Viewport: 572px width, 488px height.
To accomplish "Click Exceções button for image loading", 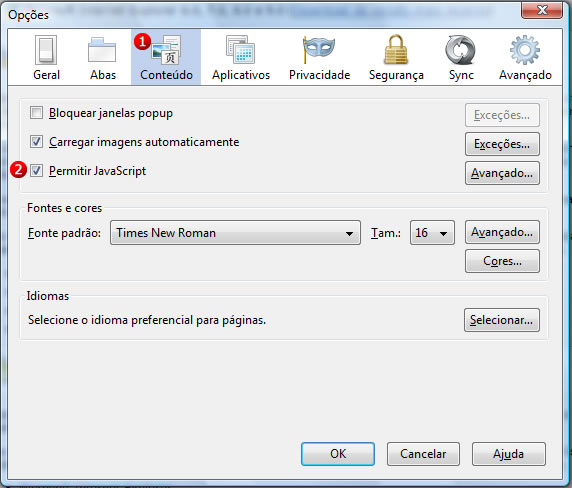I will pyautogui.click(x=502, y=144).
